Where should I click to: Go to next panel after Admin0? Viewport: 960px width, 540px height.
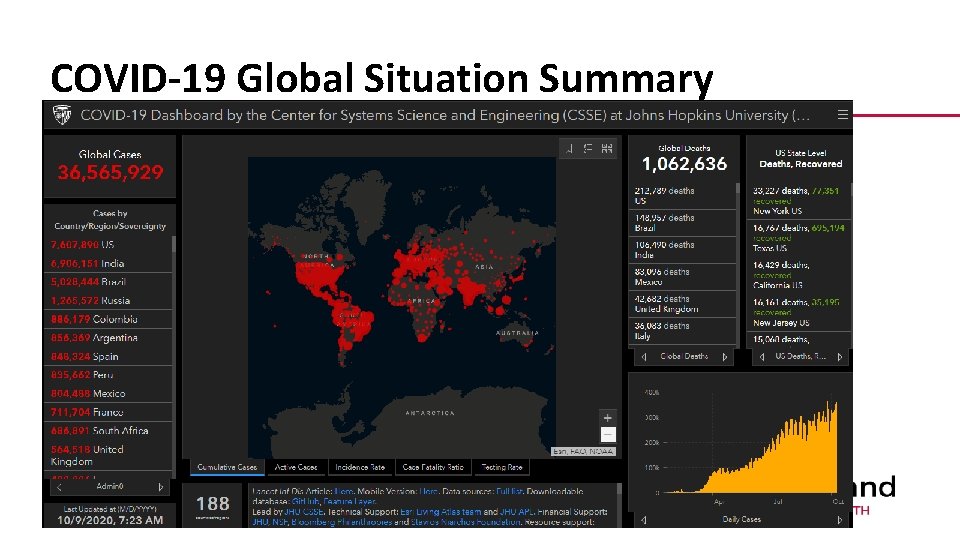coord(161,487)
